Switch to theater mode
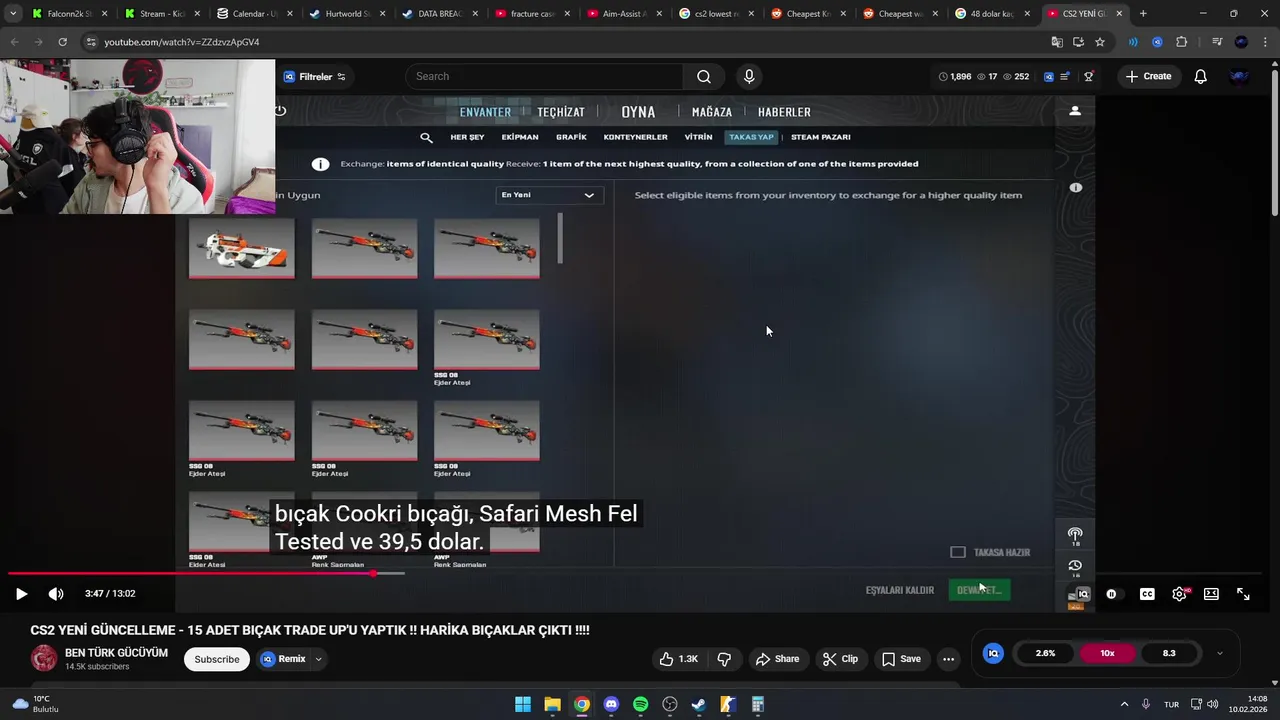 [x=1211, y=594]
